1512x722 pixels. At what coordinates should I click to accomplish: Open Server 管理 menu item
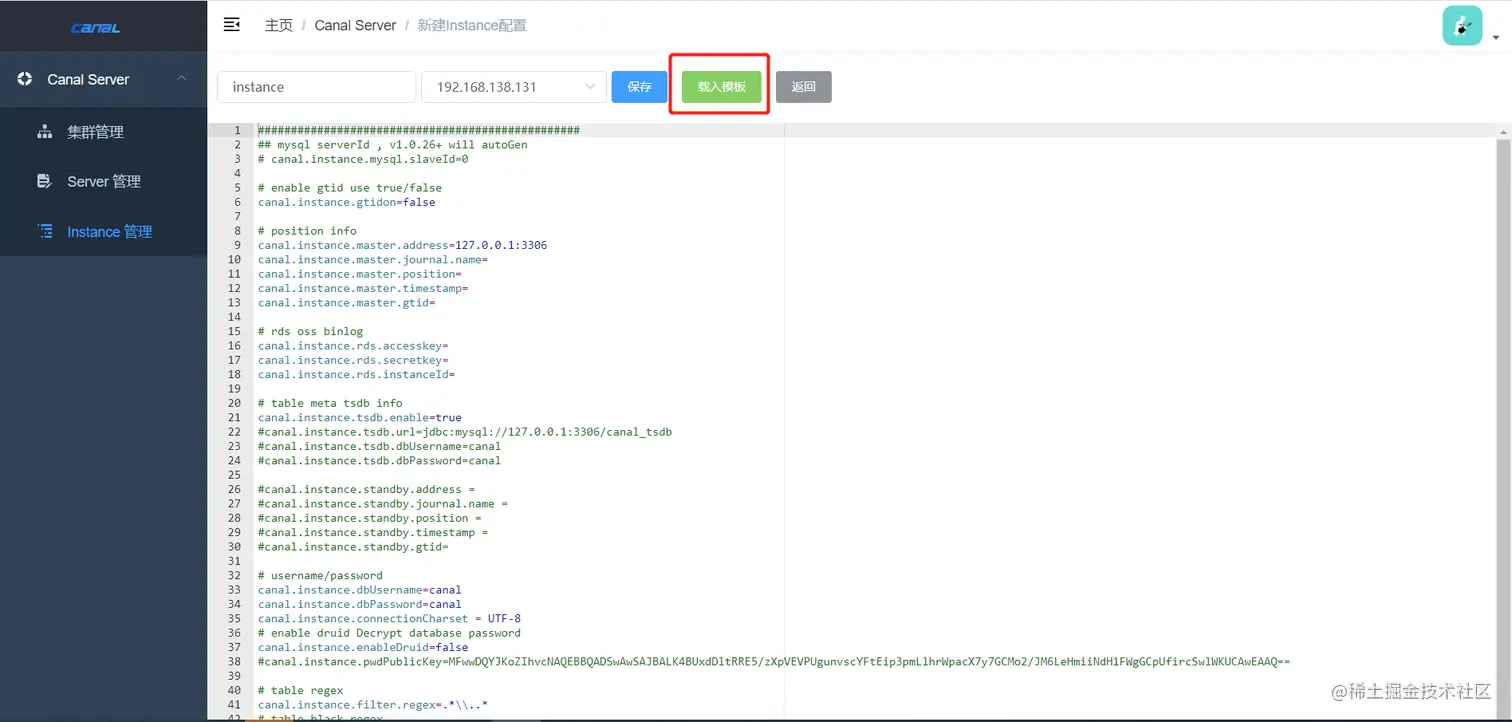click(x=104, y=182)
